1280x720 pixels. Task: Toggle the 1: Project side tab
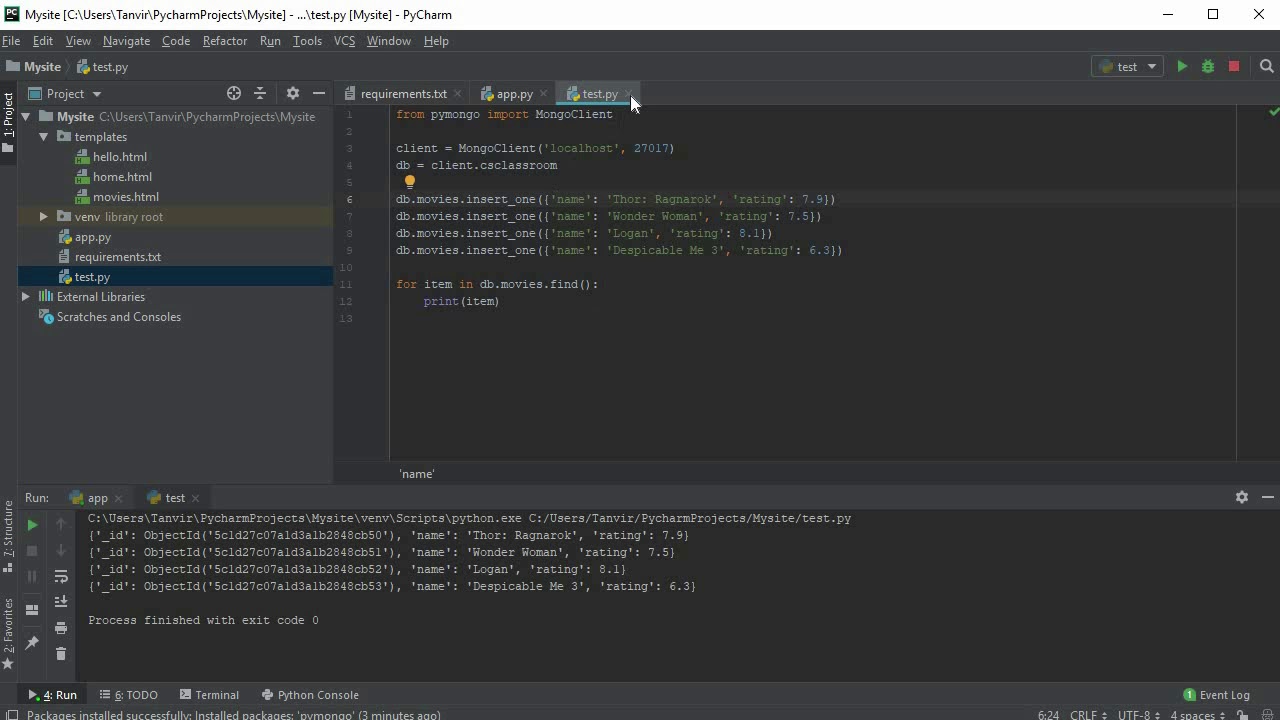pos(8,122)
